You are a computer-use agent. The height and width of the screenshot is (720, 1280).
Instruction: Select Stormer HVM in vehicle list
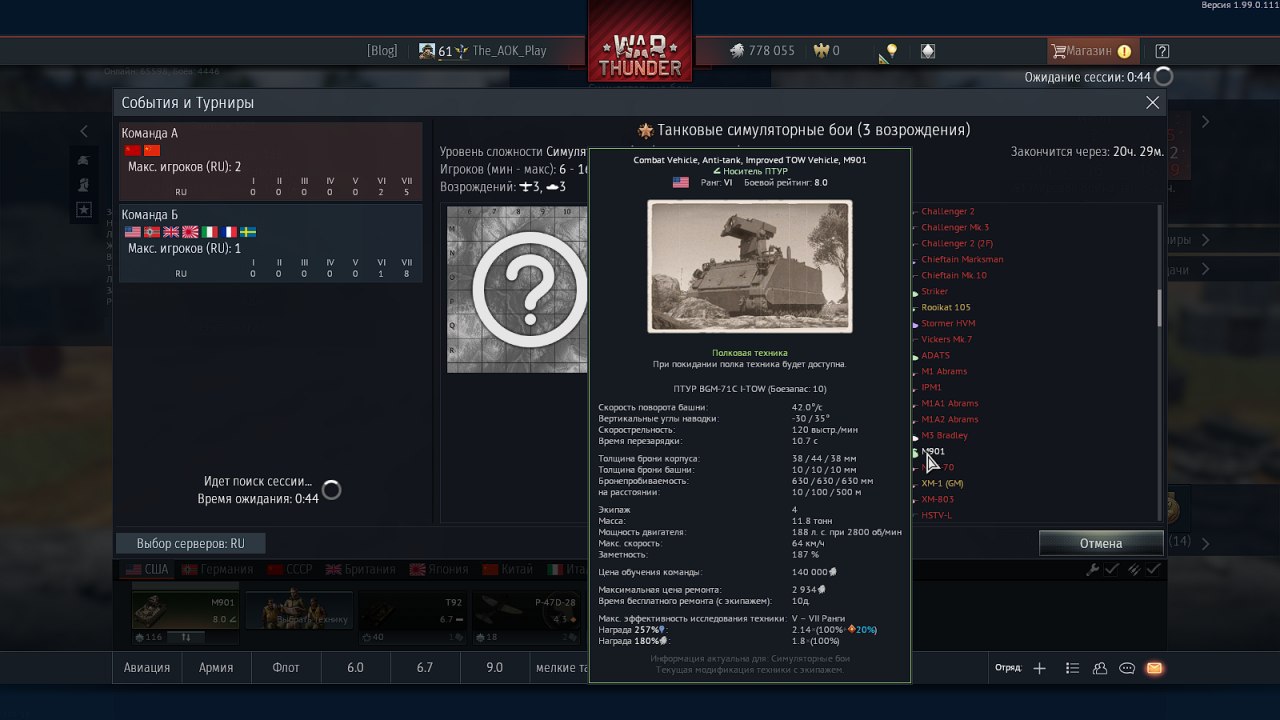coord(948,323)
